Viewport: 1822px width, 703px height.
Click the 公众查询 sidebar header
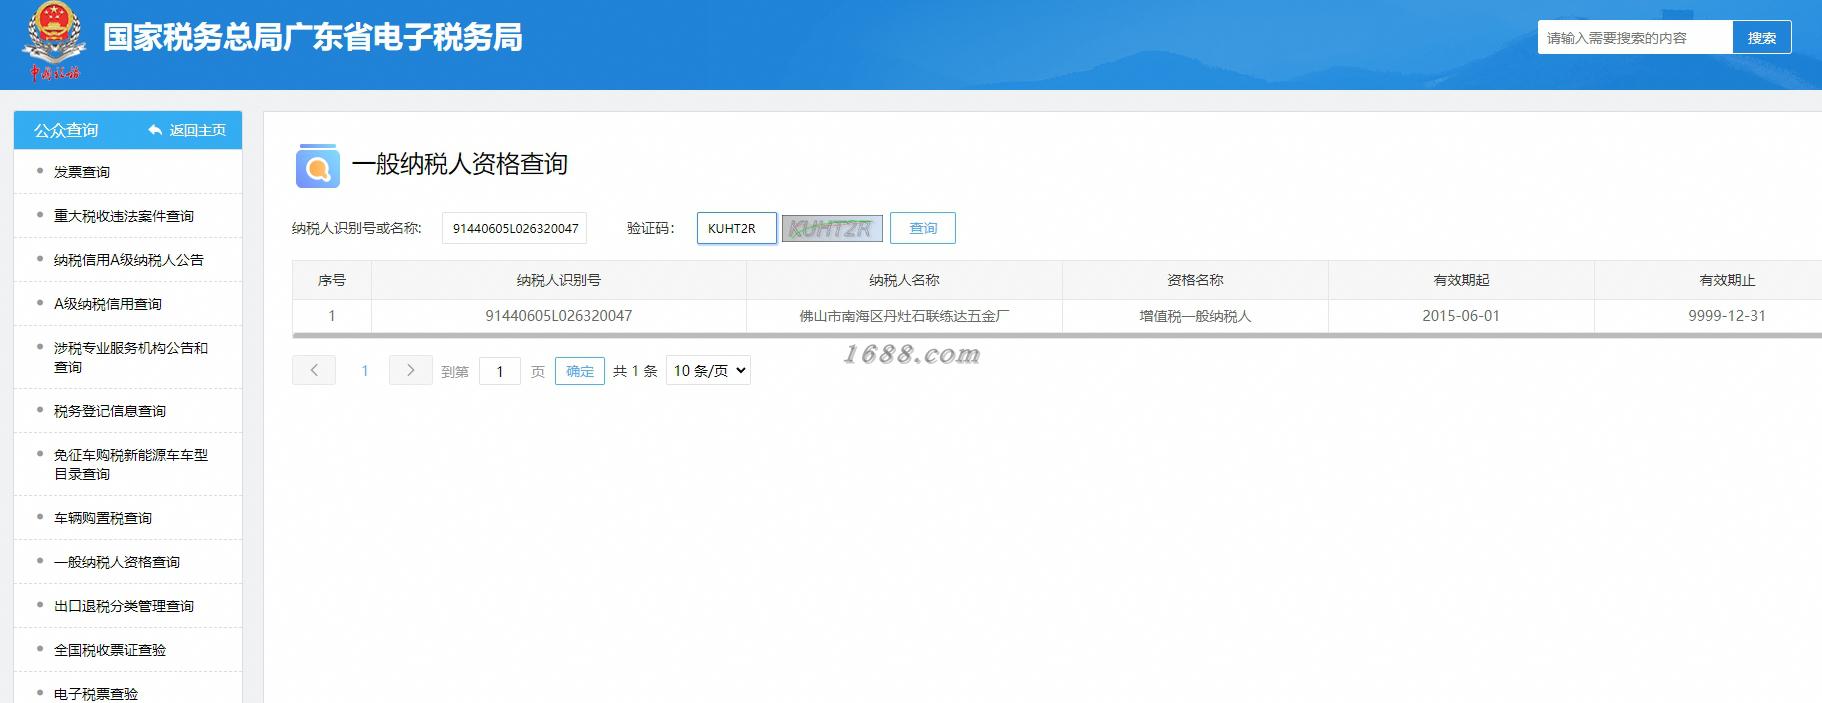[x=66, y=130]
